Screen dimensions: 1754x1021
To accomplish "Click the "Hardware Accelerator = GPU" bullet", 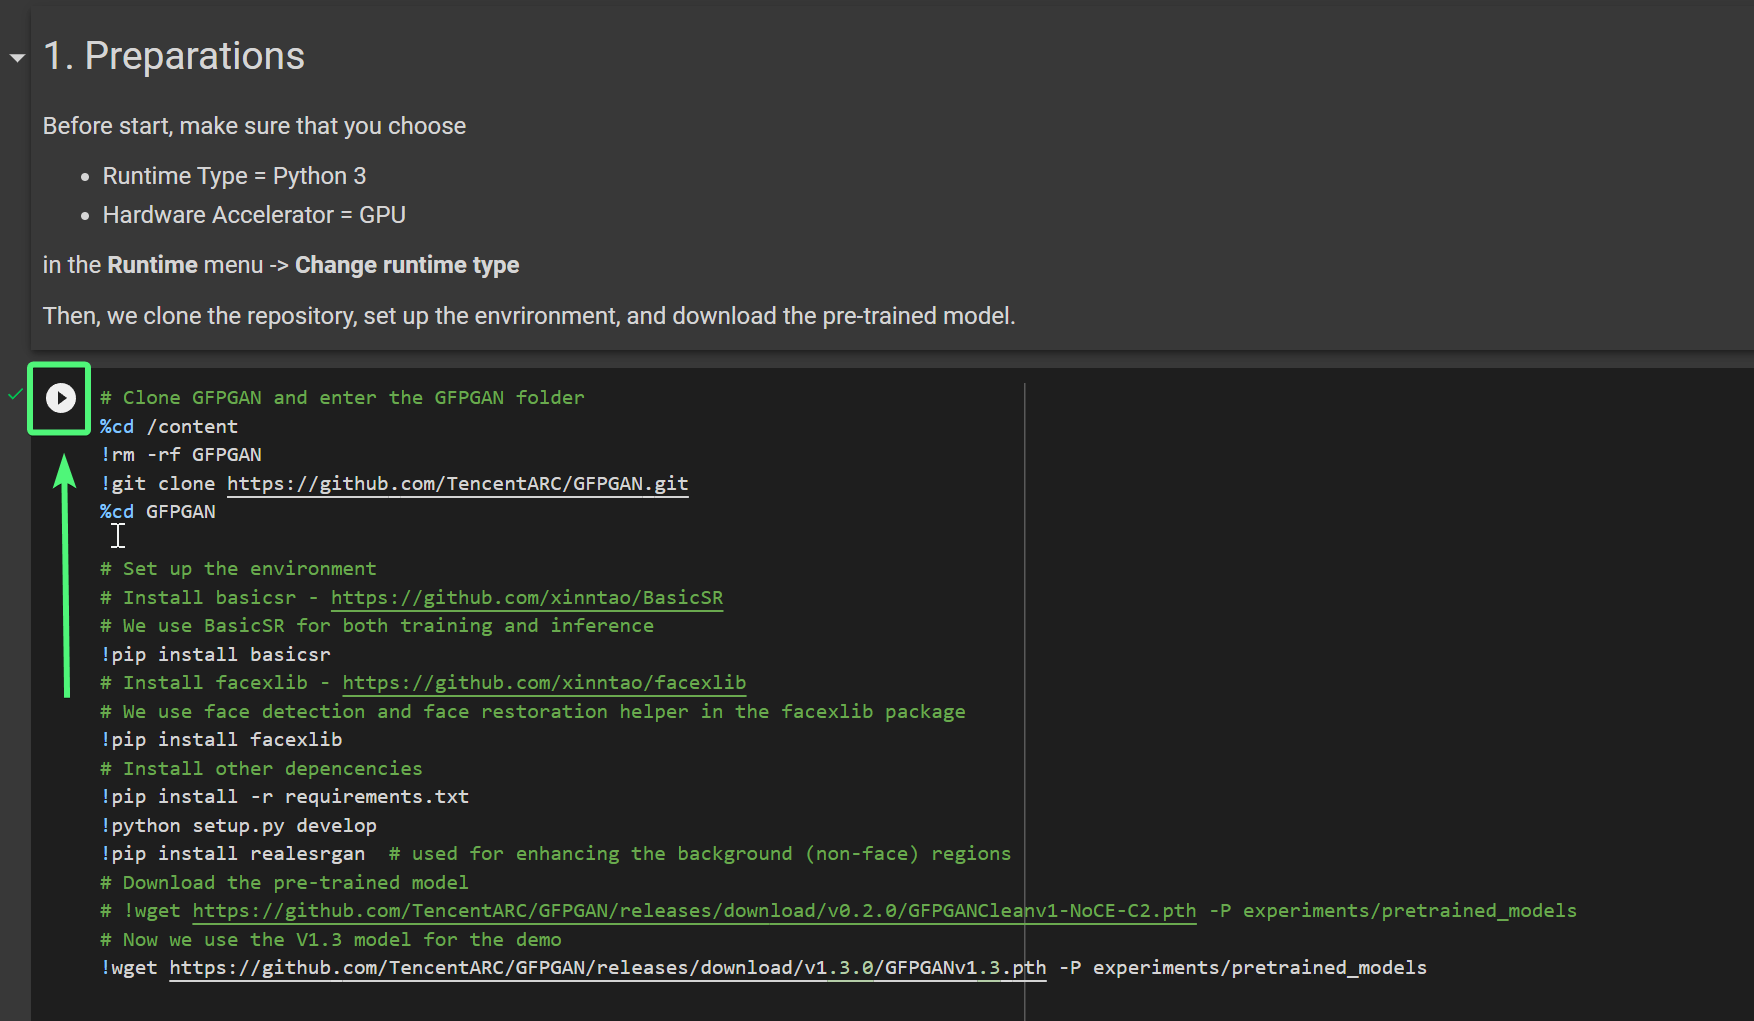I will 254,215.
